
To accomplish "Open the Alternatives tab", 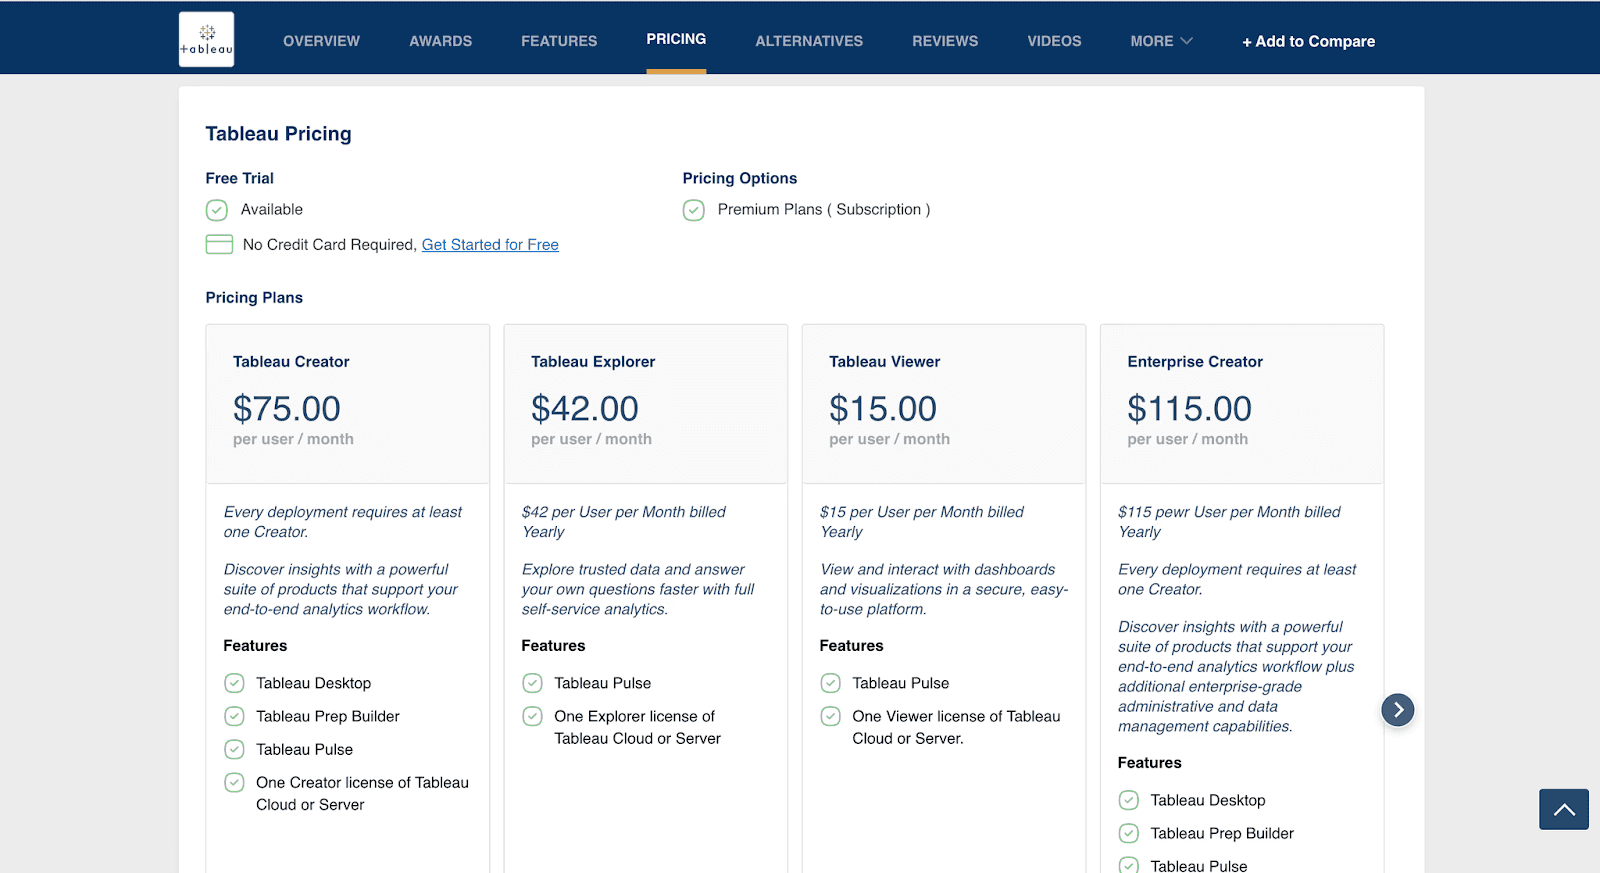I will pos(809,41).
